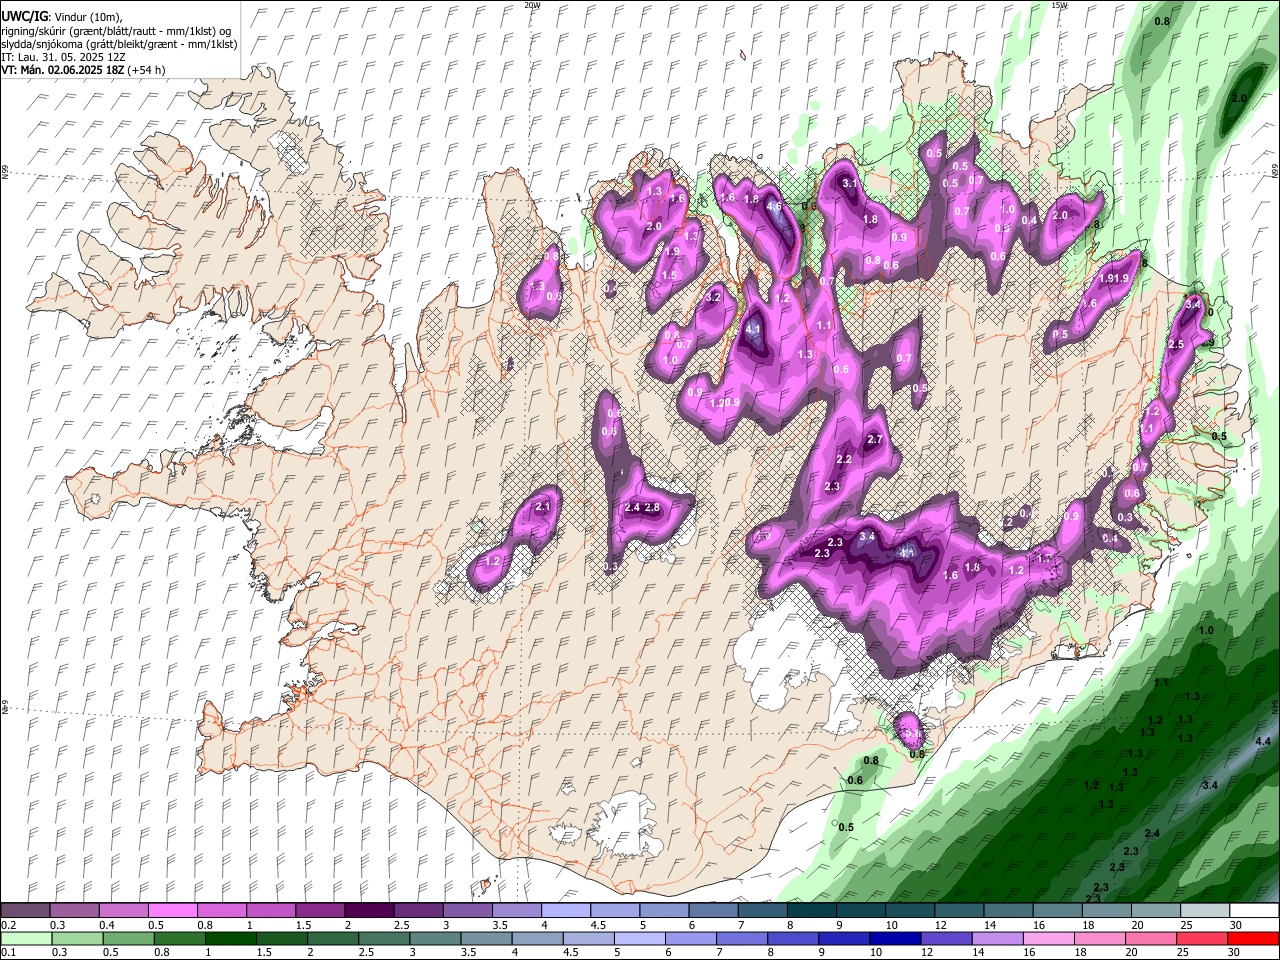1280x960 pixels.
Task: Click the red-pink 25 rain legend swatch
Action: coord(1204,939)
